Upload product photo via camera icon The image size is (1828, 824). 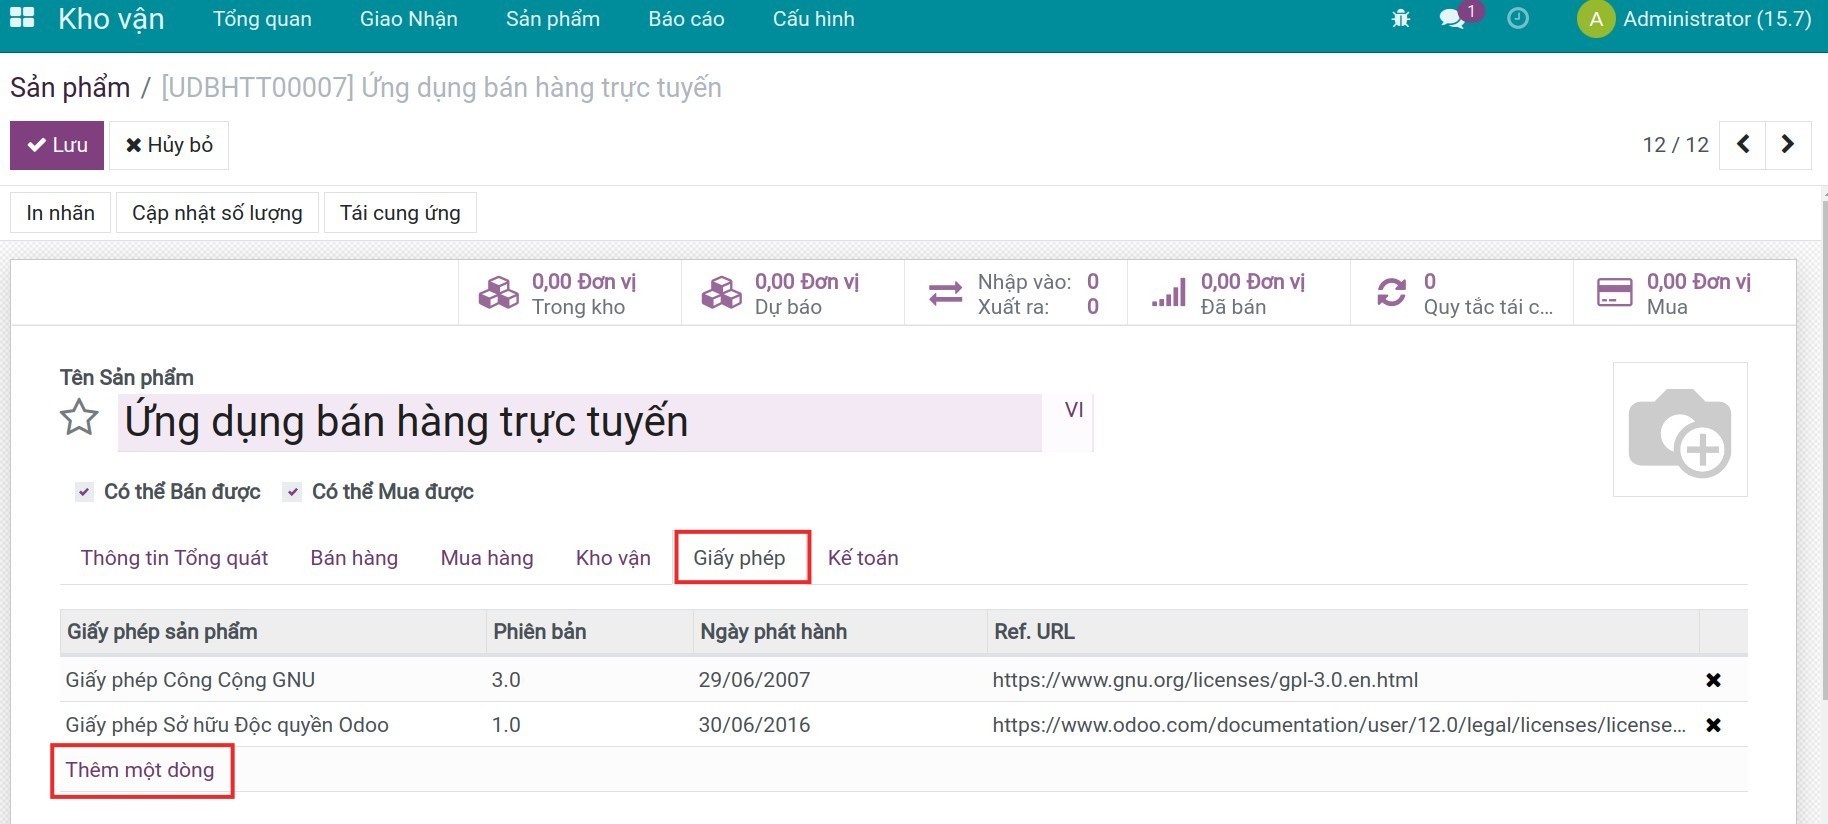1680,430
